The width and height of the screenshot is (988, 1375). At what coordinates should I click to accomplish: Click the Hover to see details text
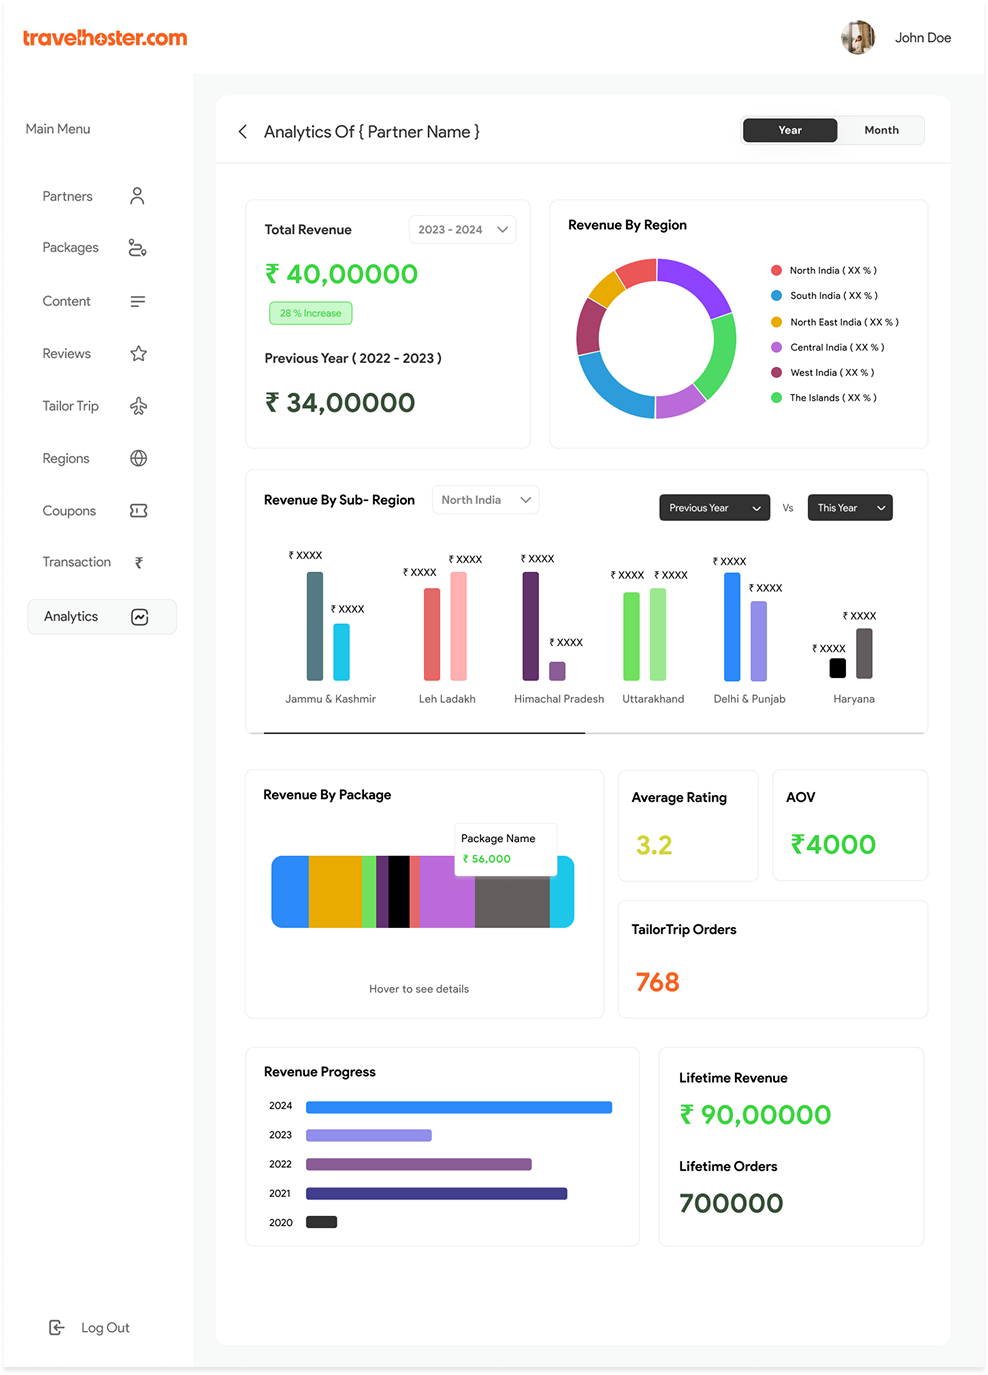click(x=419, y=989)
